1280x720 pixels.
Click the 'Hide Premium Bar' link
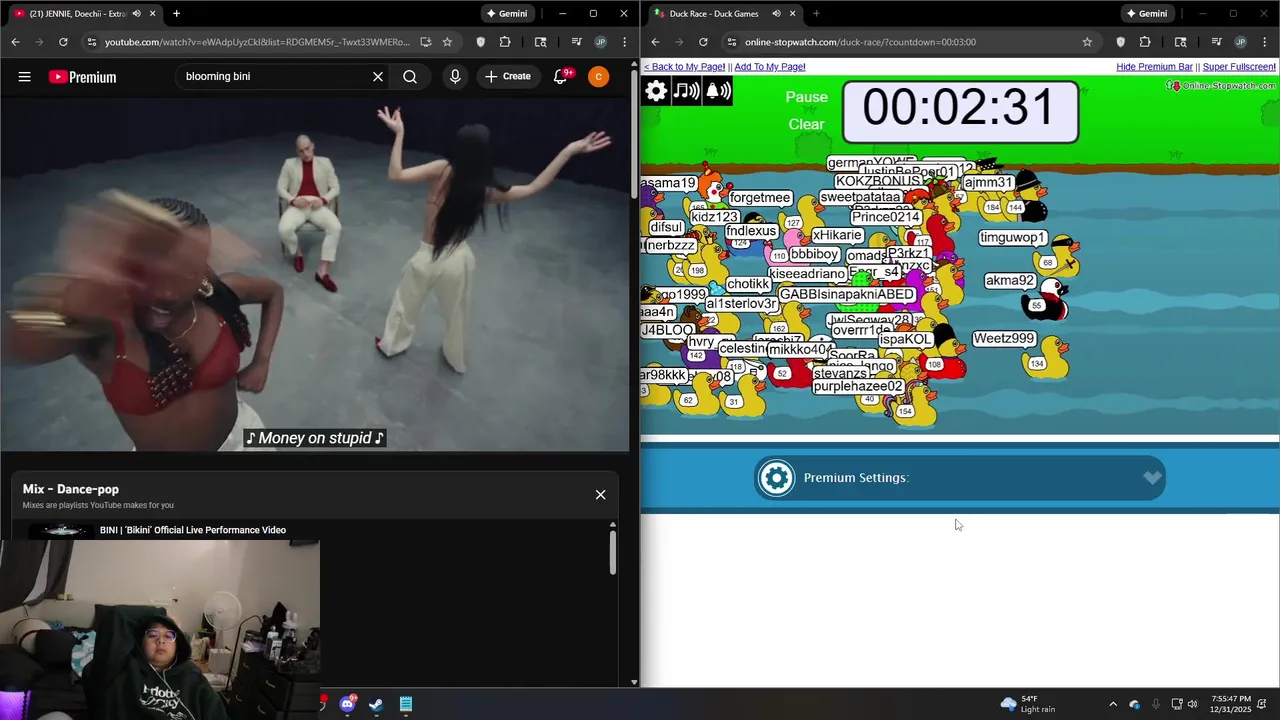click(x=1154, y=67)
